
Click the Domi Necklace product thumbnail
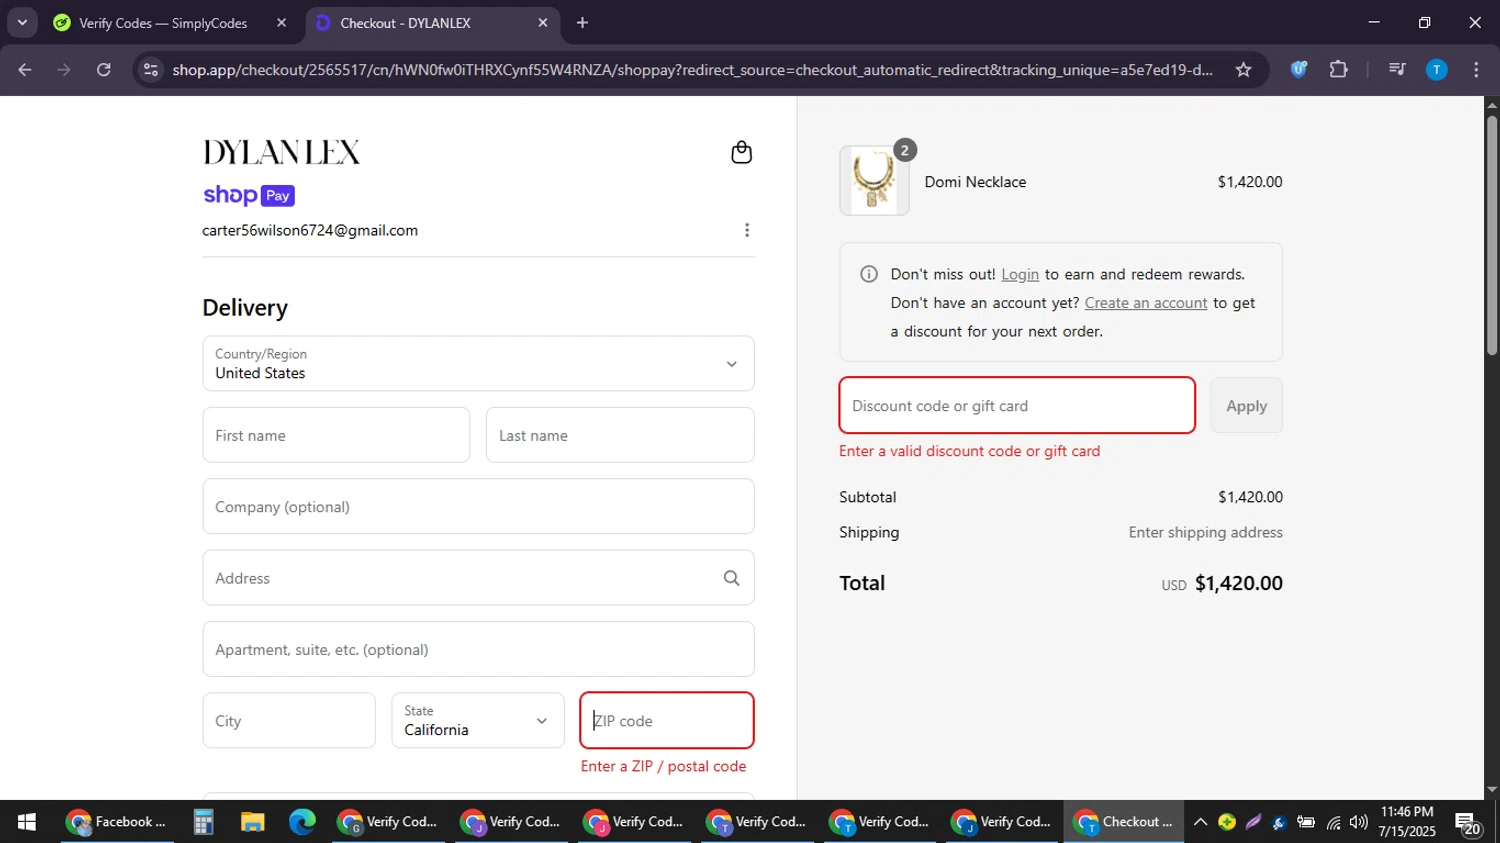click(x=874, y=181)
